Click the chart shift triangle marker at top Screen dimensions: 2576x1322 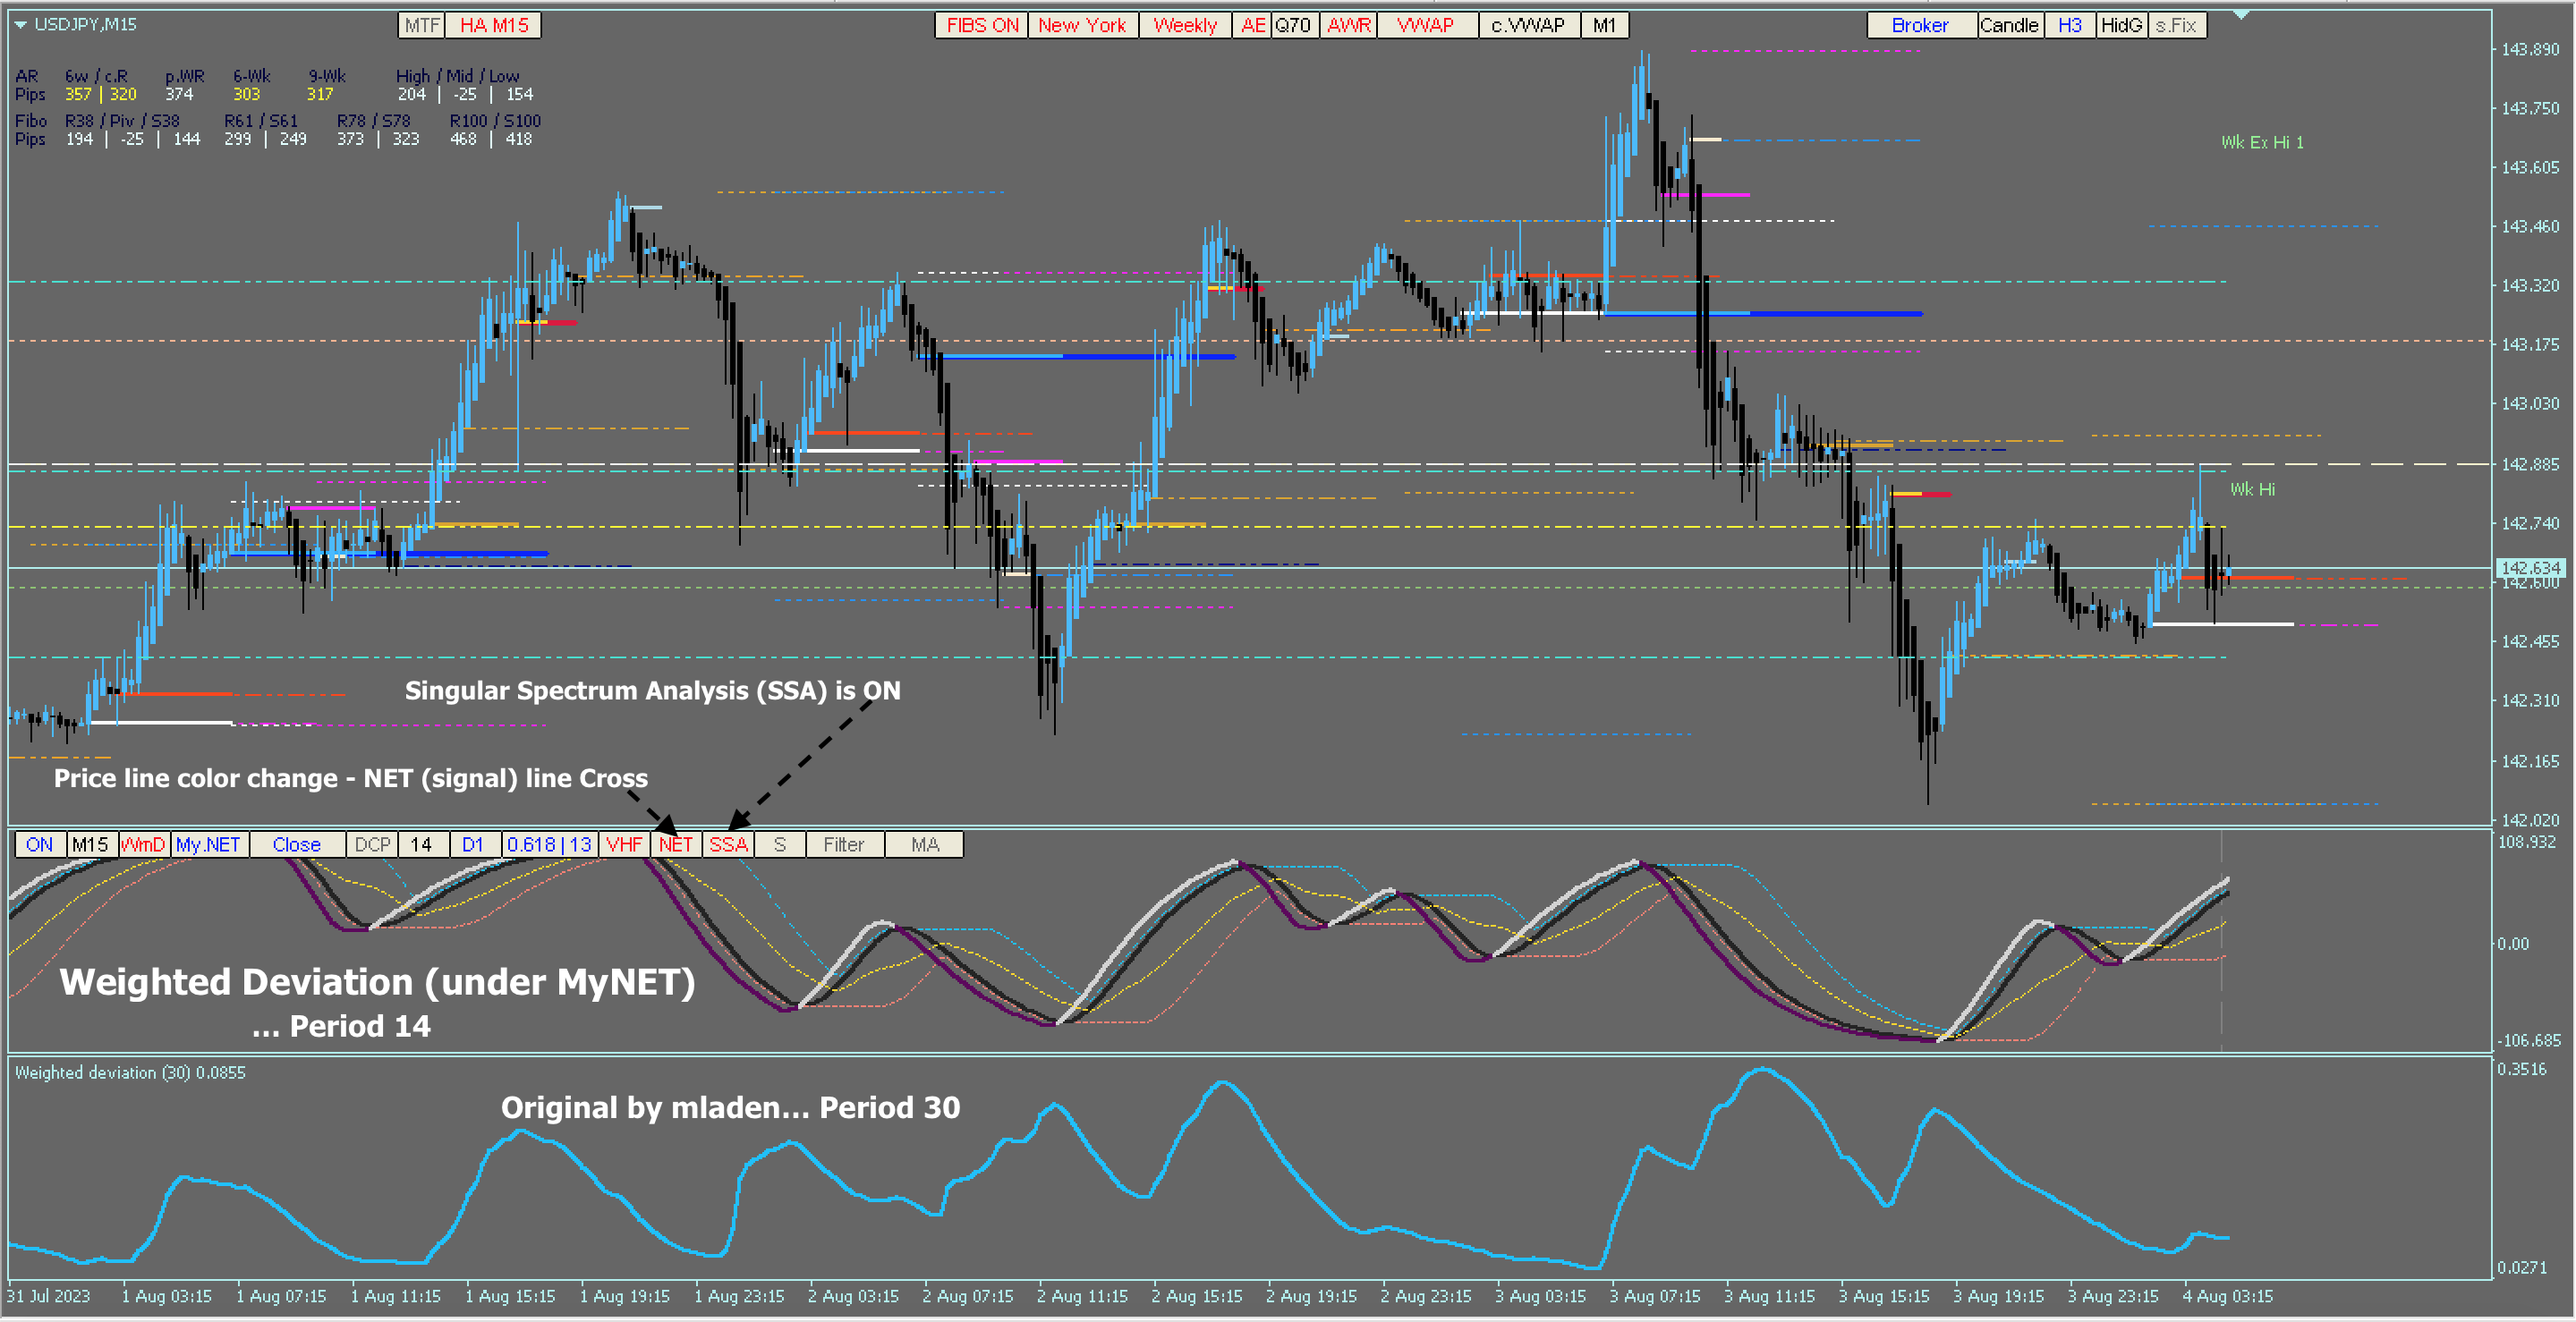click(x=2241, y=15)
